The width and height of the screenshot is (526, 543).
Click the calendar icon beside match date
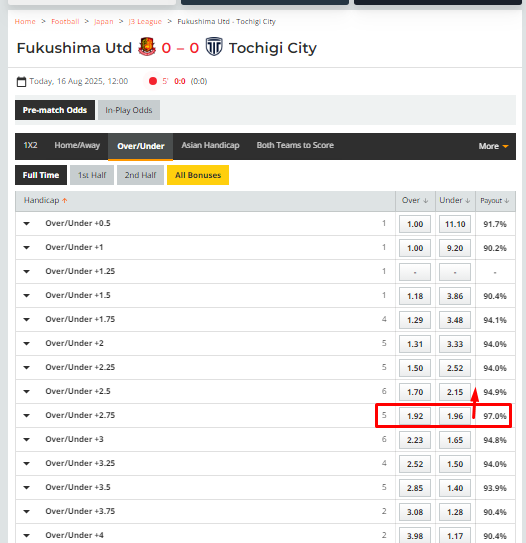(x=21, y=82)
